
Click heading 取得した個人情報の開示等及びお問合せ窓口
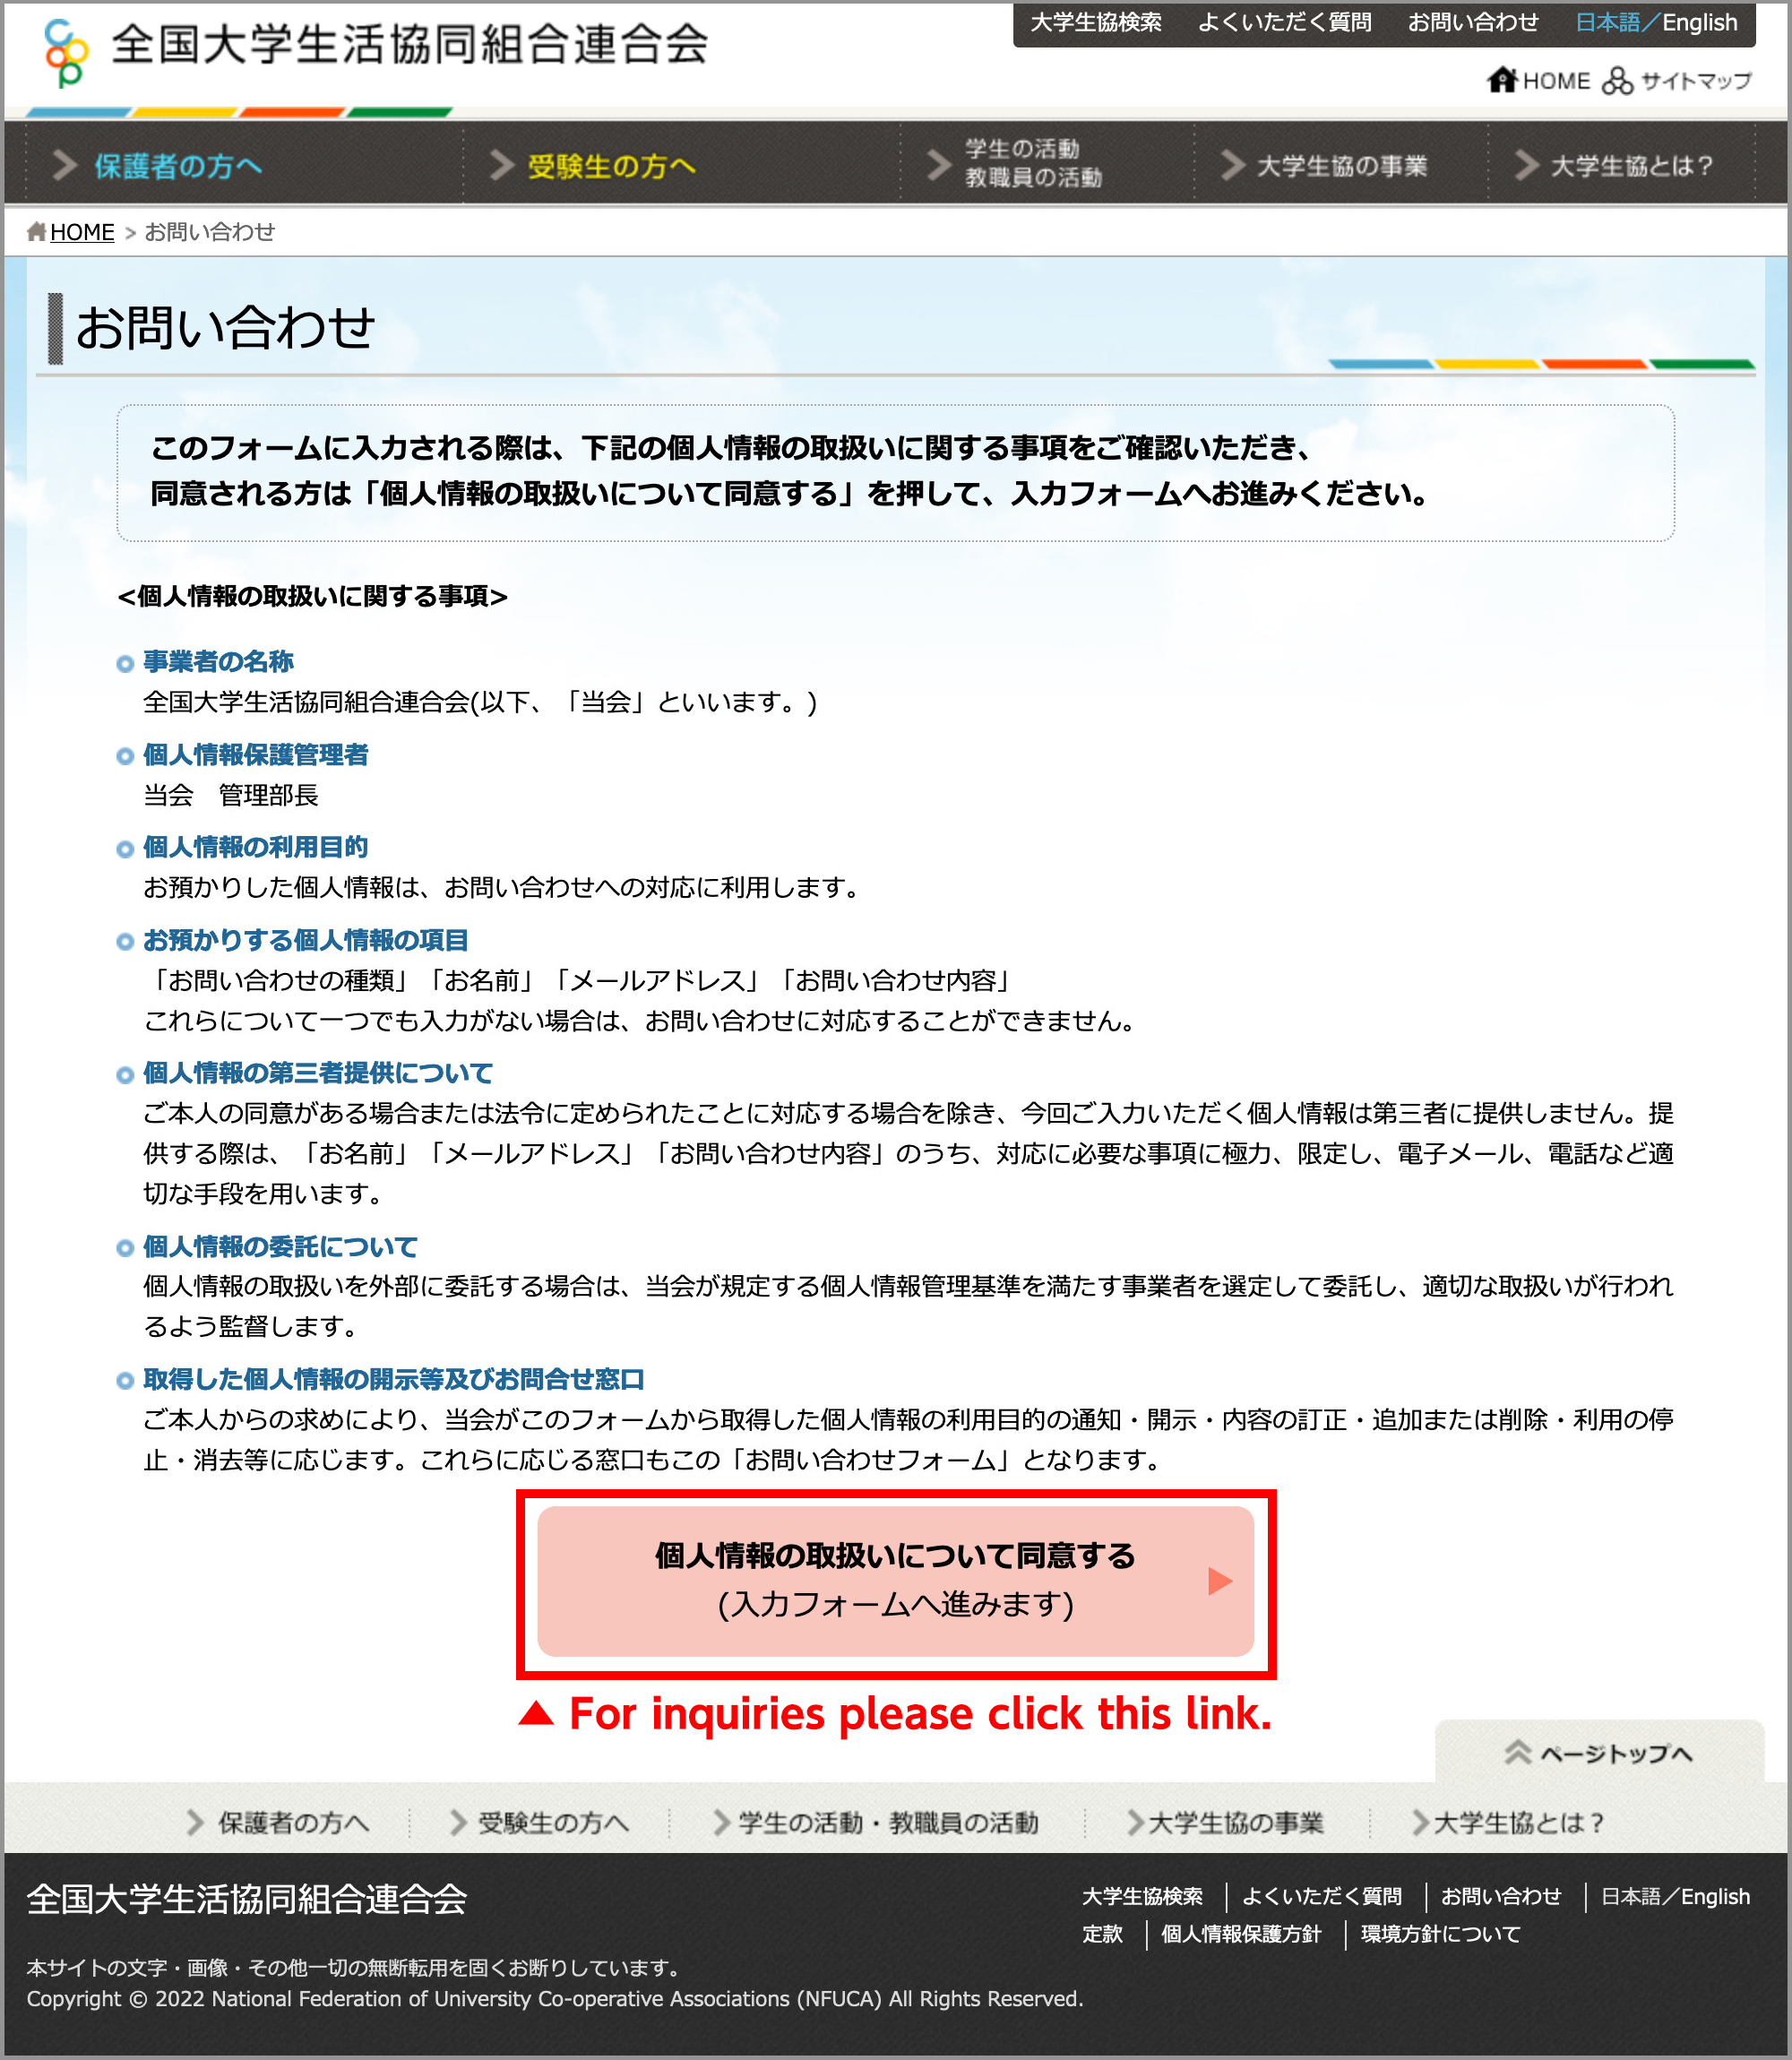point(393,1379)
